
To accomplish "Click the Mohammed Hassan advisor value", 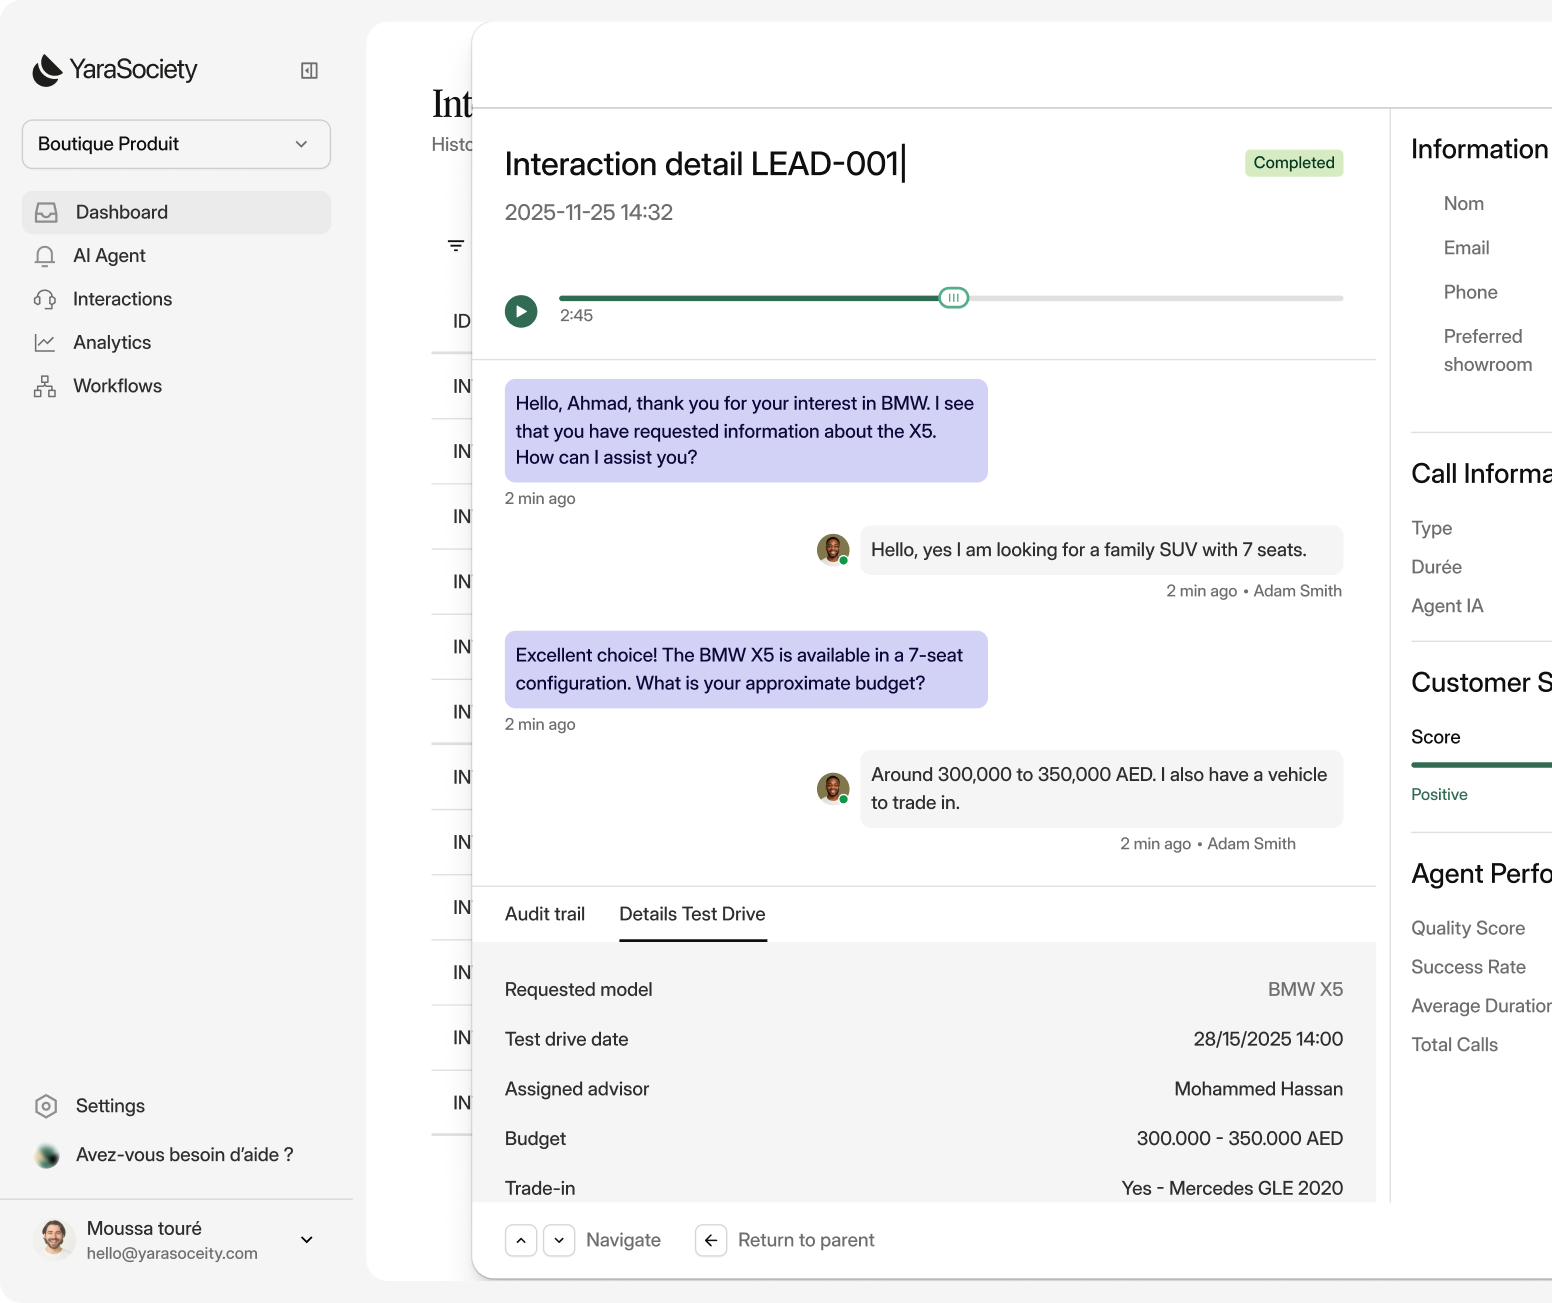I will tap(1258, 1089).
